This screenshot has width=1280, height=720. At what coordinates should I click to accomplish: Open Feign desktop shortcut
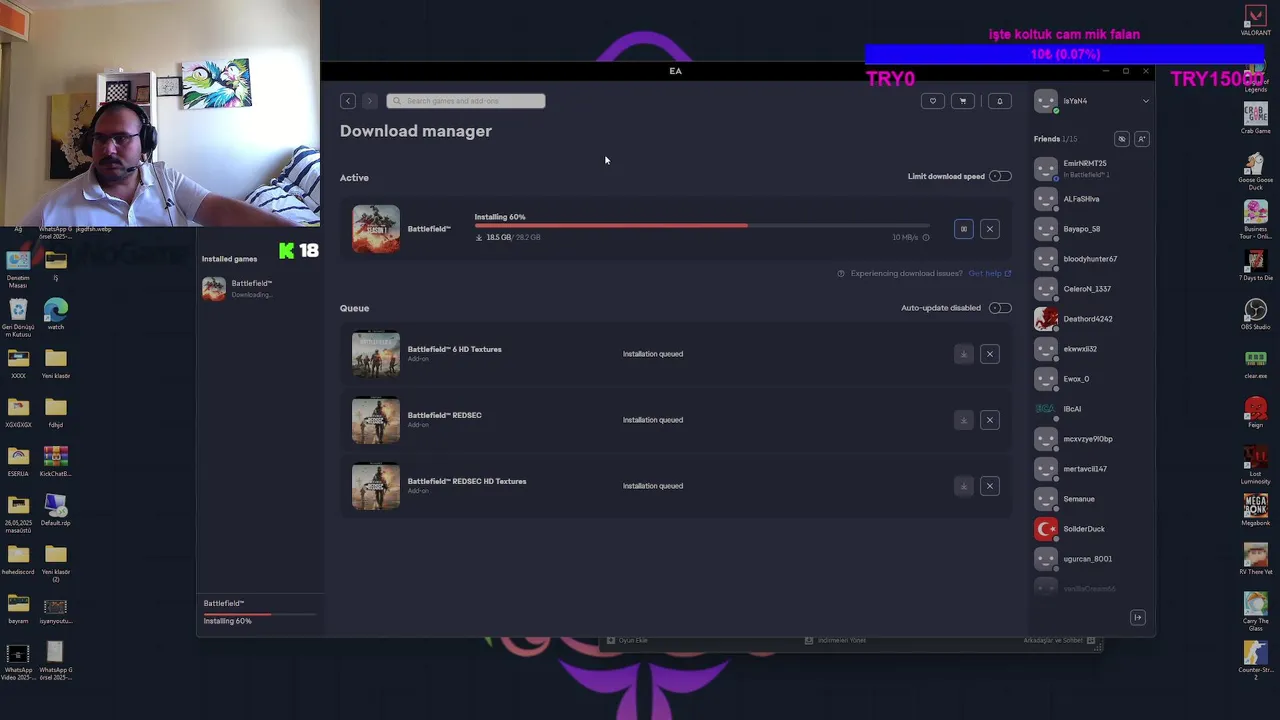(x=1255, y=412)
